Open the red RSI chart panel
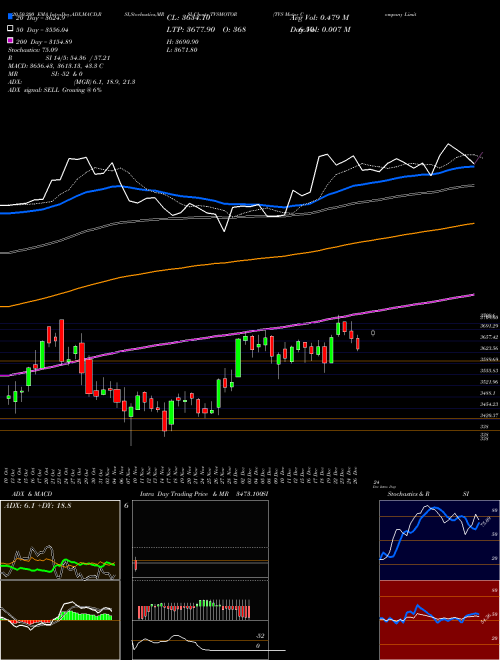 (x=439, y=620)
